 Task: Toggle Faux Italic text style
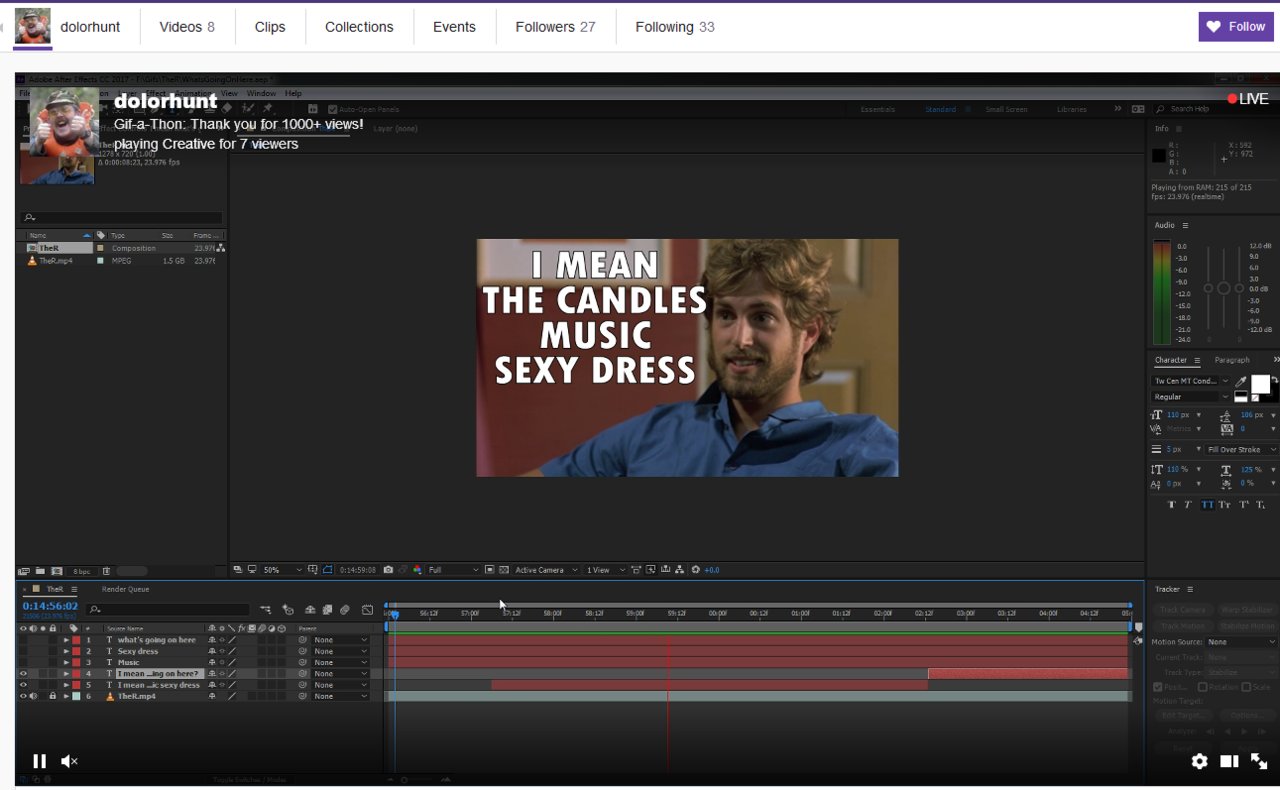[x=1188, y=505]
